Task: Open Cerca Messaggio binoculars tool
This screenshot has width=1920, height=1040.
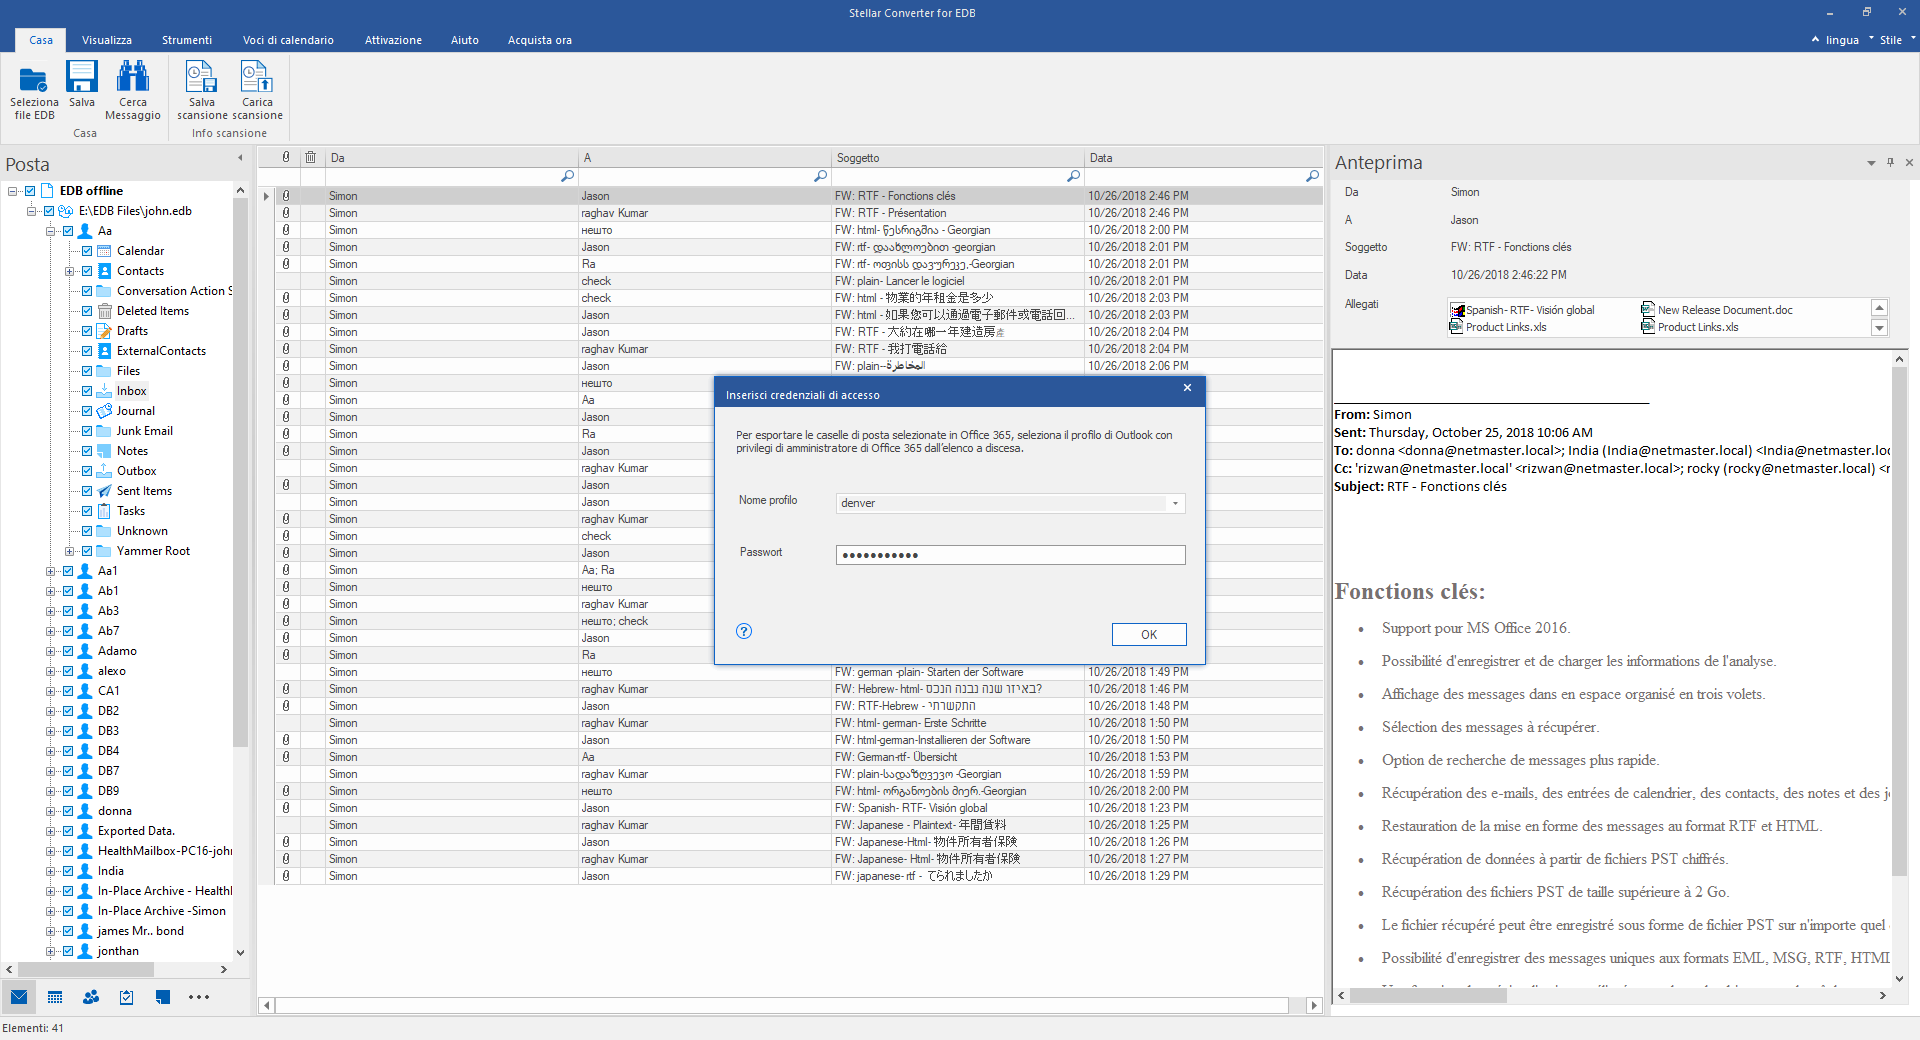Action: pyautogui.click(x=133, y=77)
